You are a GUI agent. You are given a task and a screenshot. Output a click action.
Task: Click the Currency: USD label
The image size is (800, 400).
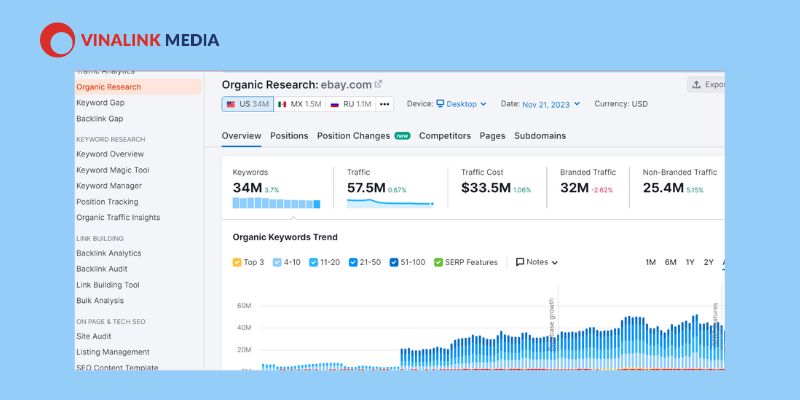621,104
